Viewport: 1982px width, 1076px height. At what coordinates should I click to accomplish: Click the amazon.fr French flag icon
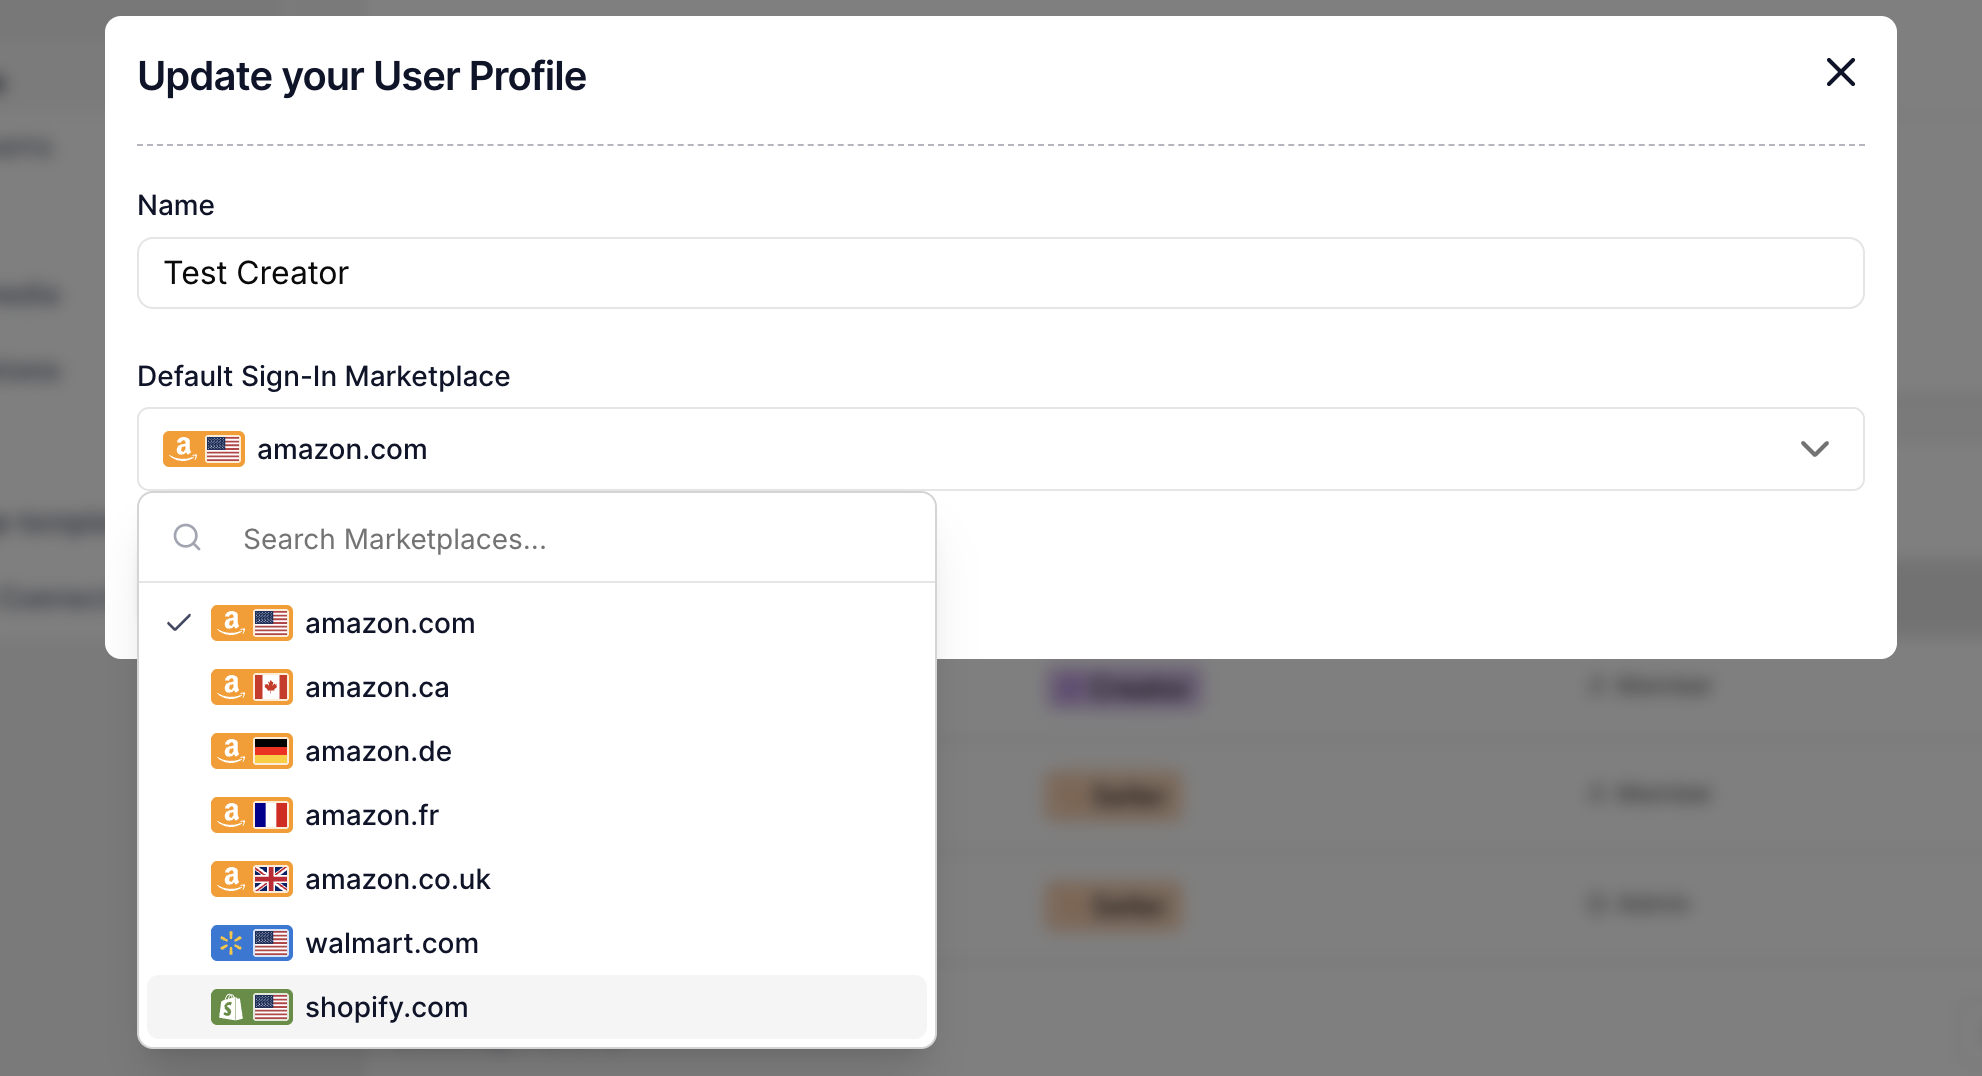coord(272,815)
